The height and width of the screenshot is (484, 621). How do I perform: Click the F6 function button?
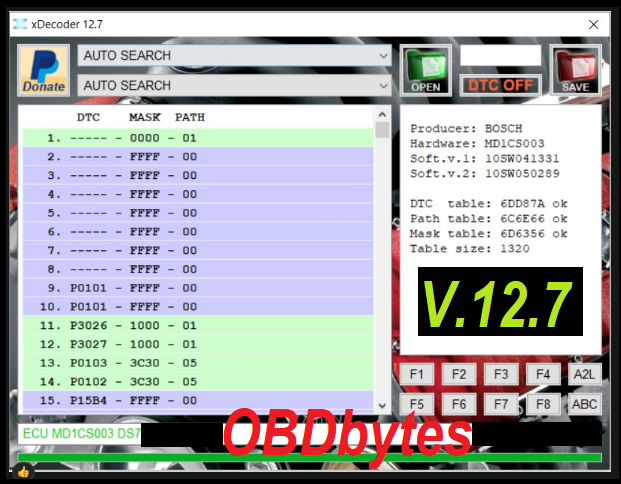(x=459, y=404)
